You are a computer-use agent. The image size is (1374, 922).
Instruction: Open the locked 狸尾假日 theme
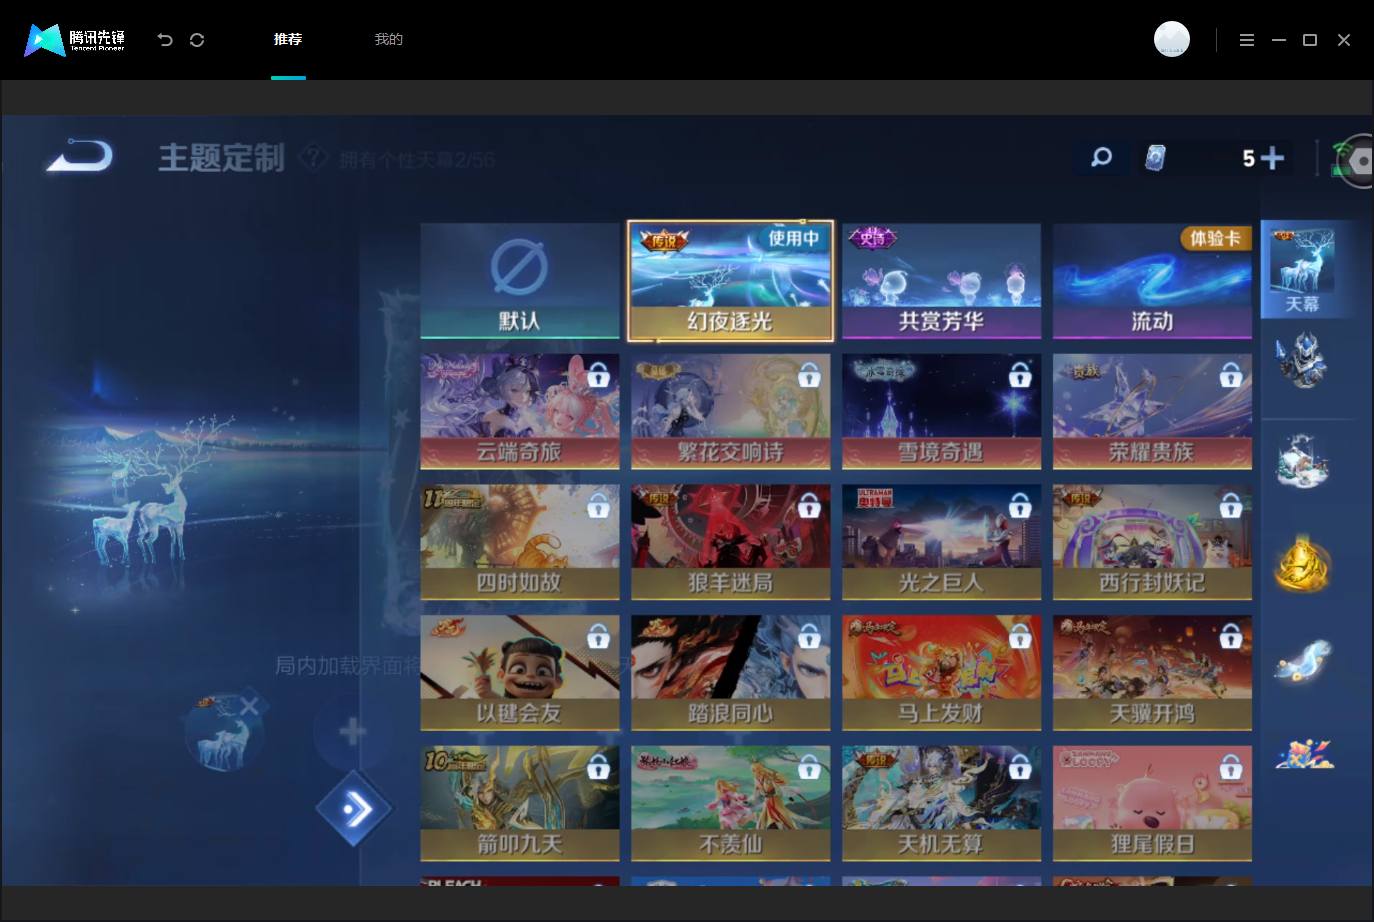(x=1152, y=804)
